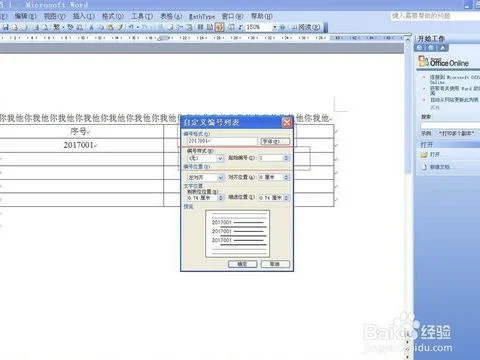The width and height of the screenshot is (480, 360).
Task: Click the 150% zoom box
Action: tap(258, 27)
